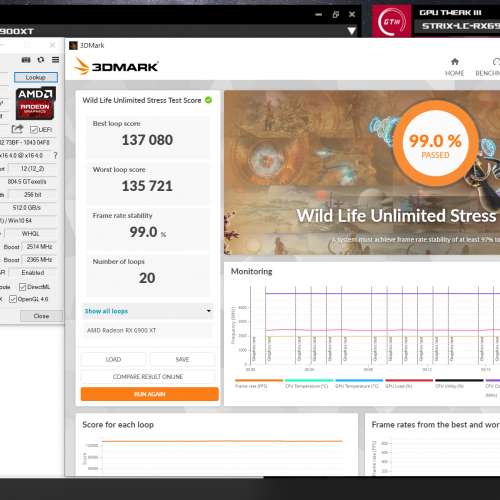Viewport: 500px width, 500px height.
Task: Click the GPU-Z BIOS export share icon
Action: tap(17, 129)
